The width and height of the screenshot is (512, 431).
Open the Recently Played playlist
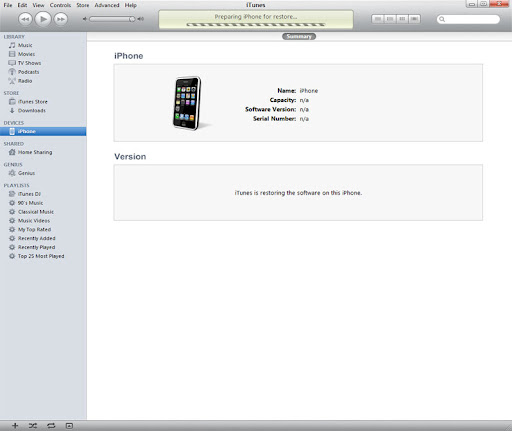[x=43, y=247]
